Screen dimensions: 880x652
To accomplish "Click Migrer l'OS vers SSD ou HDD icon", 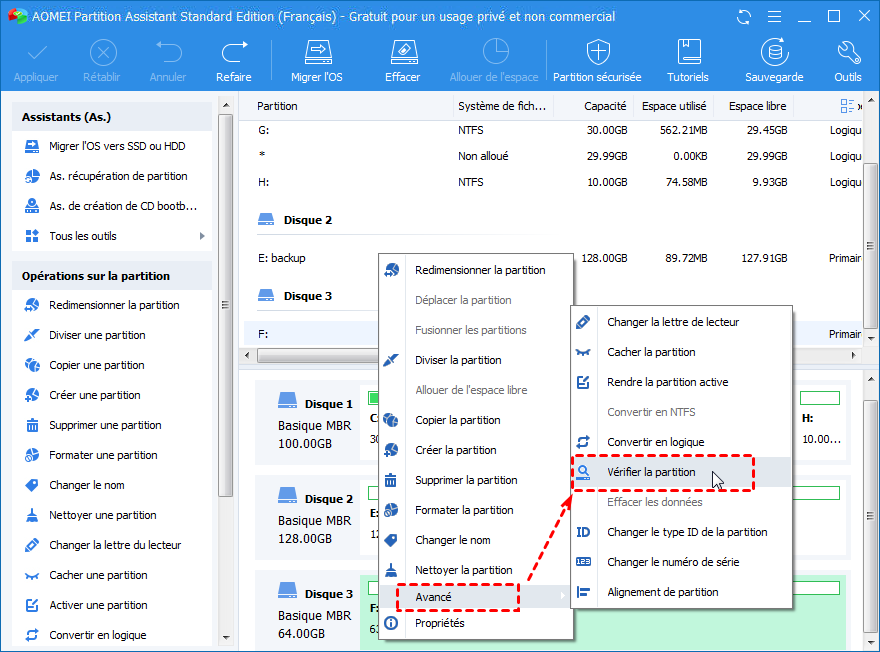I will 32,146.
